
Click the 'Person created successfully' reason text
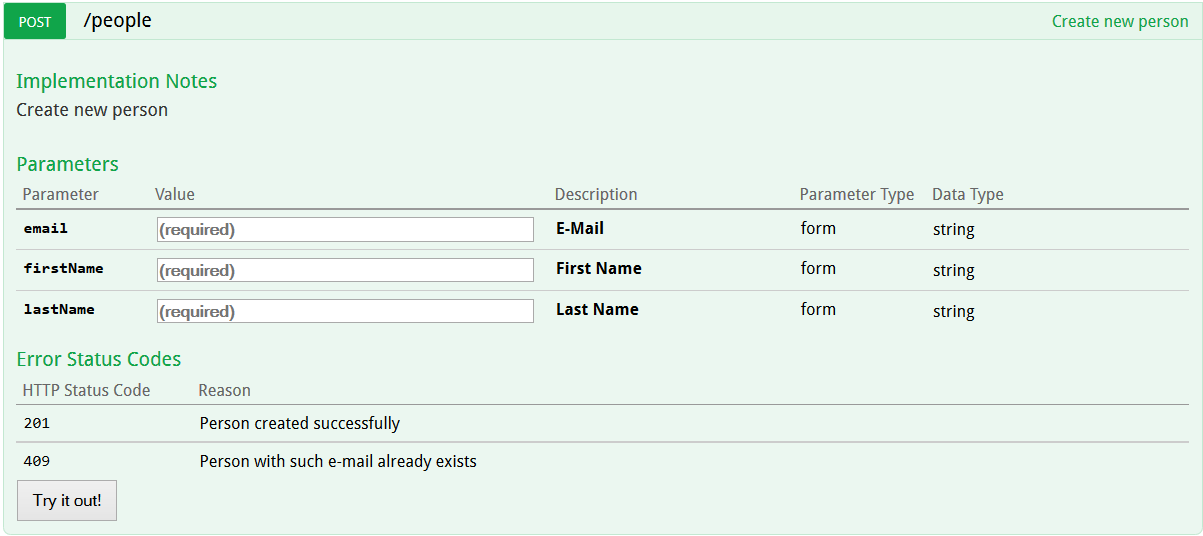point(300,423)
